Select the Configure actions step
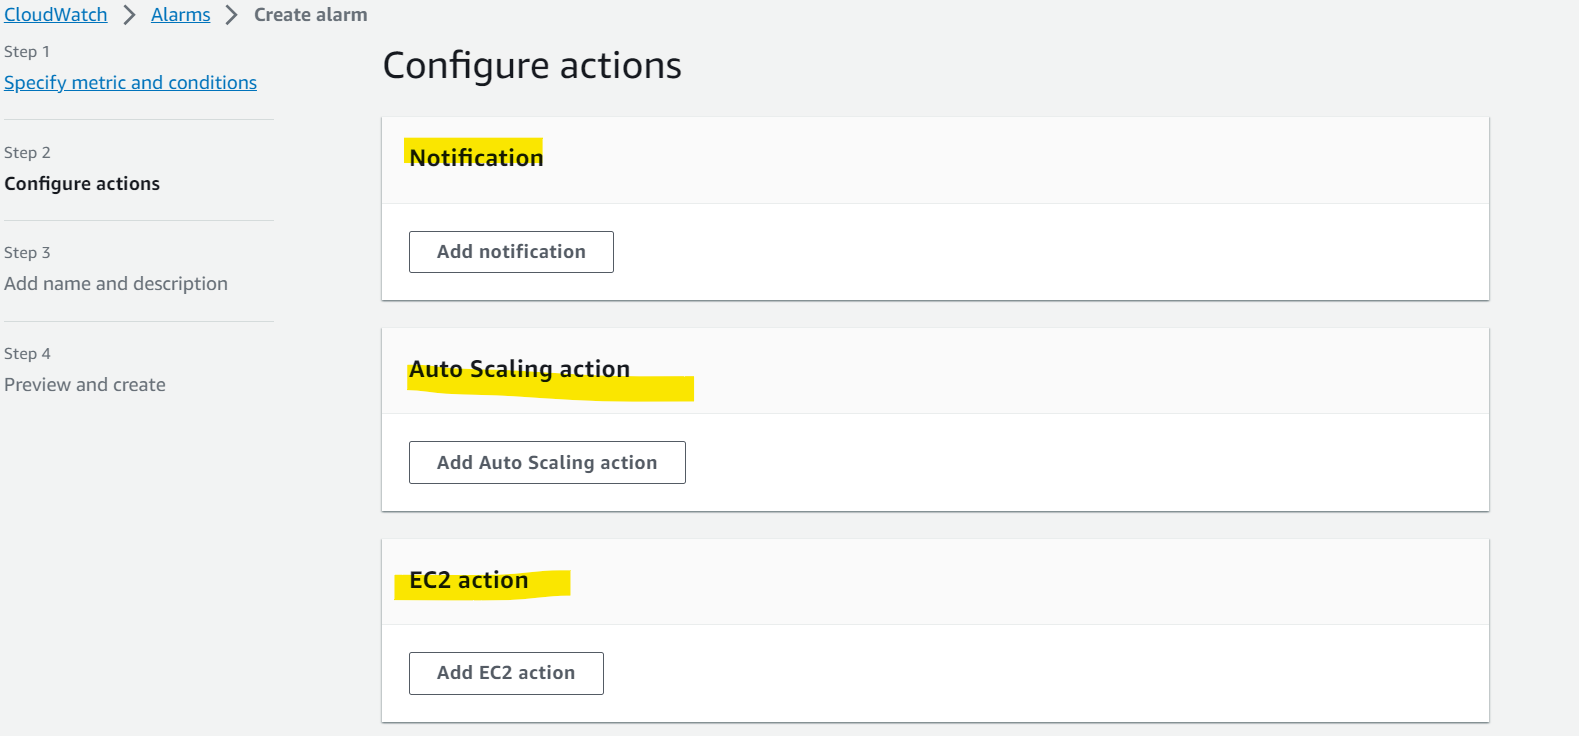Image resolution: width=1579 pixels, height=736 pixels. [x=82, y=184]
